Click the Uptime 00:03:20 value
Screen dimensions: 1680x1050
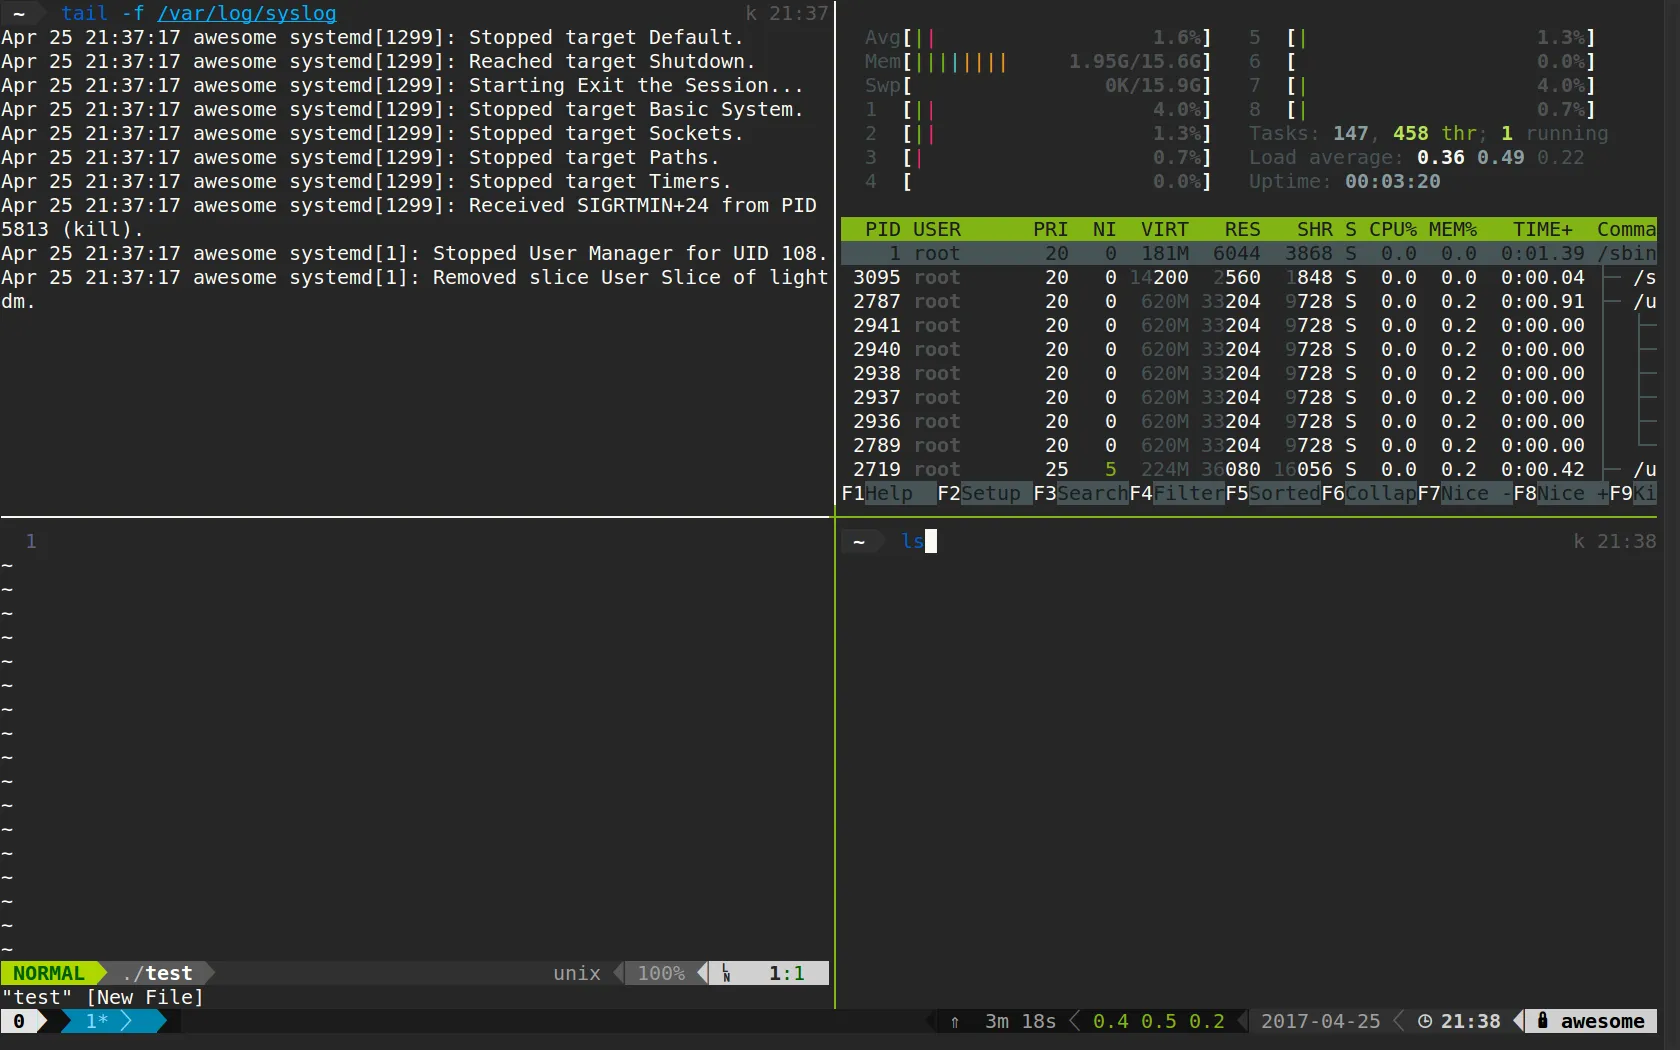(x=1393, y=181)
